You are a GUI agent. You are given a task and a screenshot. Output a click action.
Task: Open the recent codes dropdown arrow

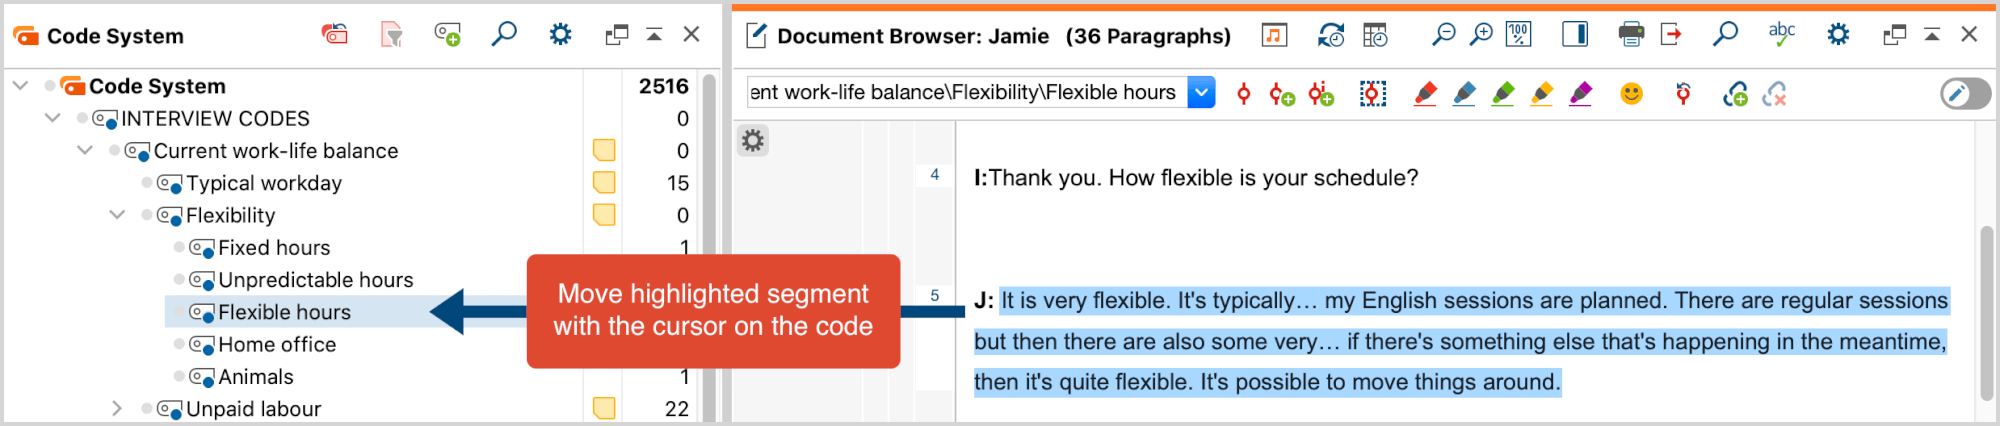1201,93
